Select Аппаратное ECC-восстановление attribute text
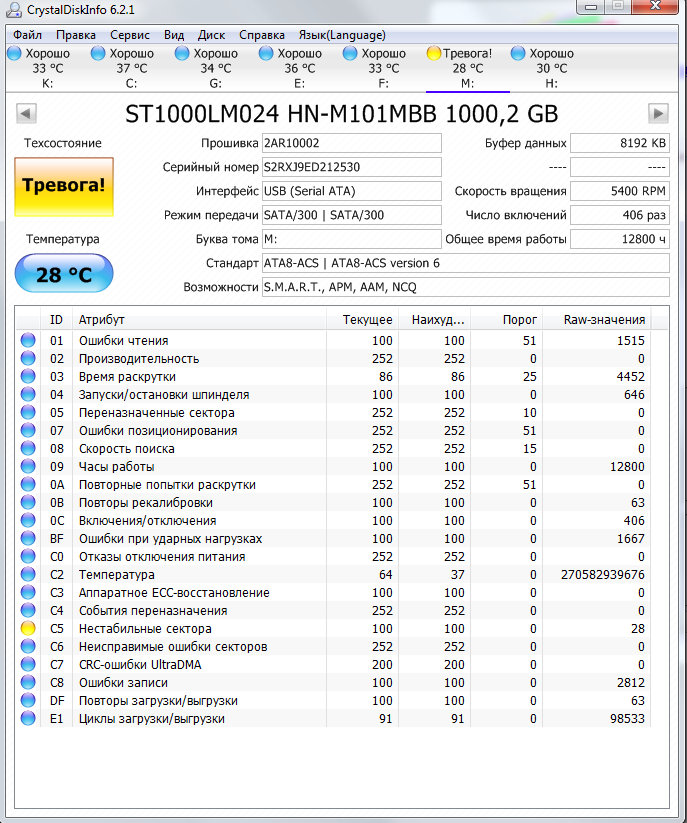The height and width of the screenshot is (823, 687). [174, 593]
